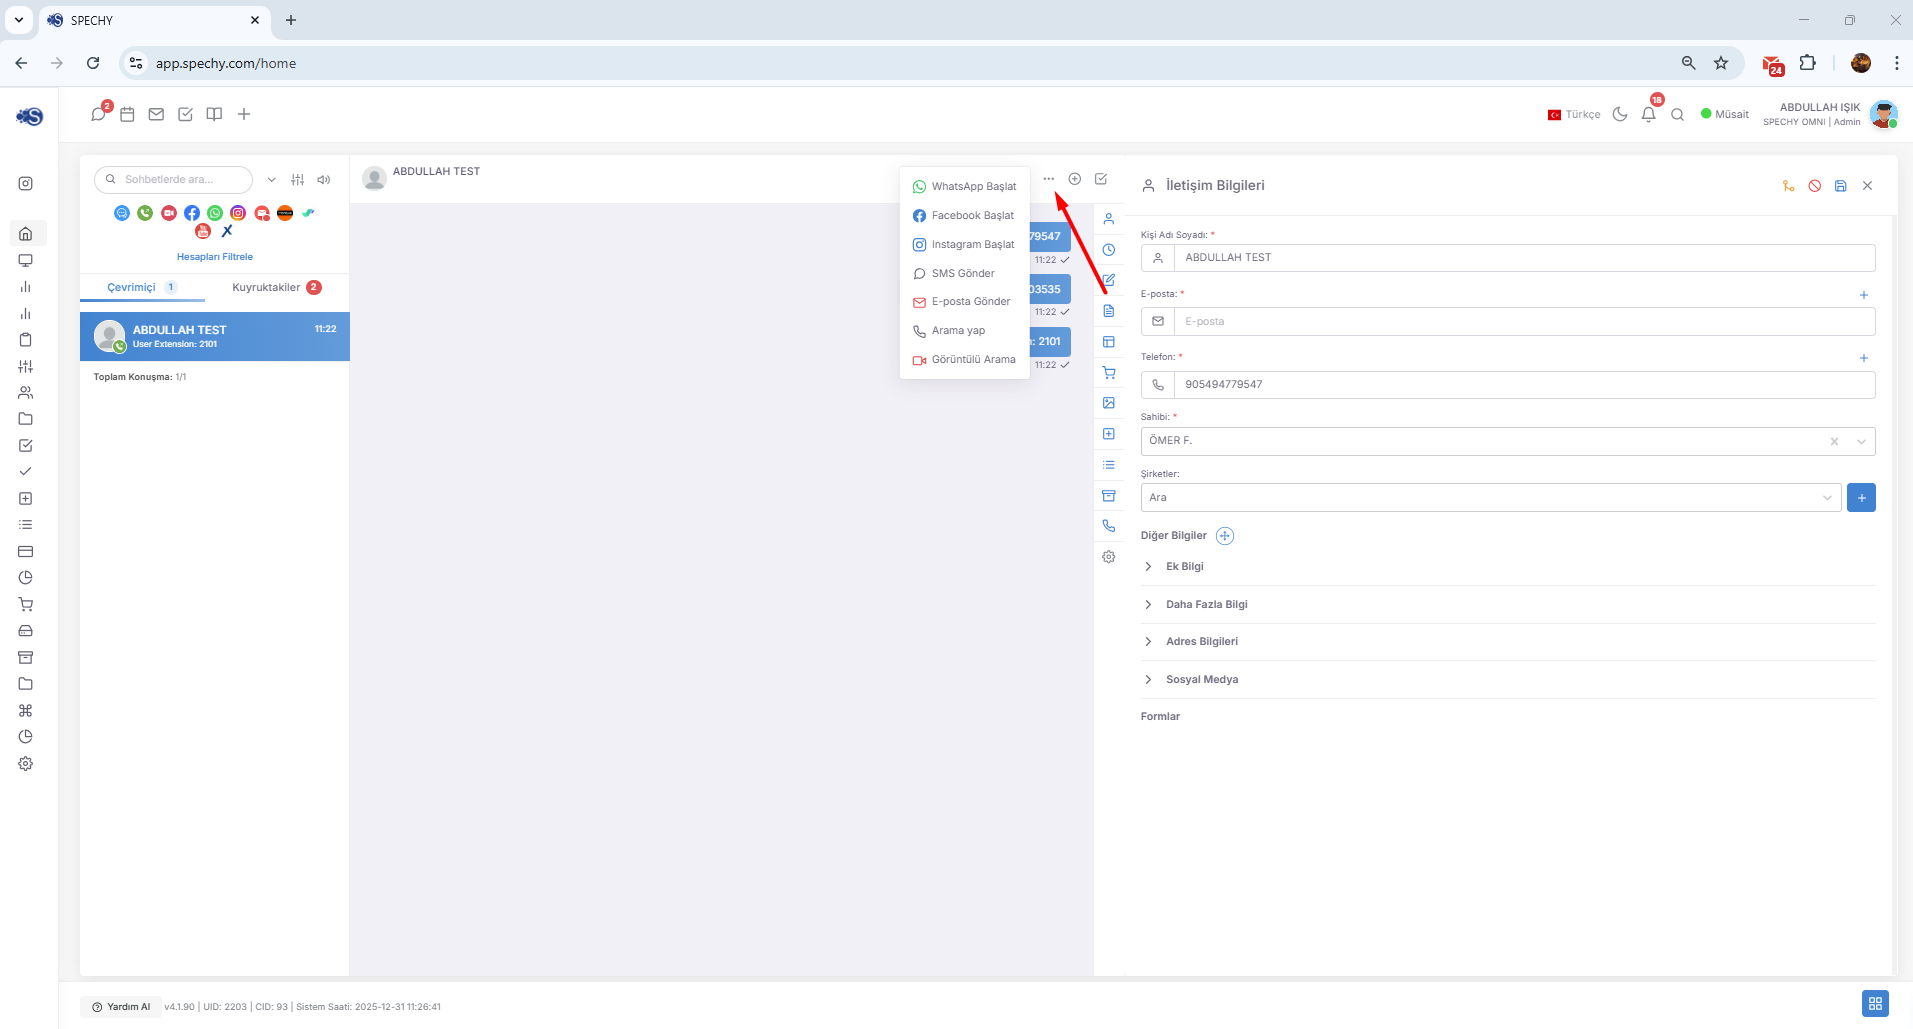This screenshot has width=1913, height=1029.
Task: Open the Şirketler Ara dropdown
Action: 1491,498
